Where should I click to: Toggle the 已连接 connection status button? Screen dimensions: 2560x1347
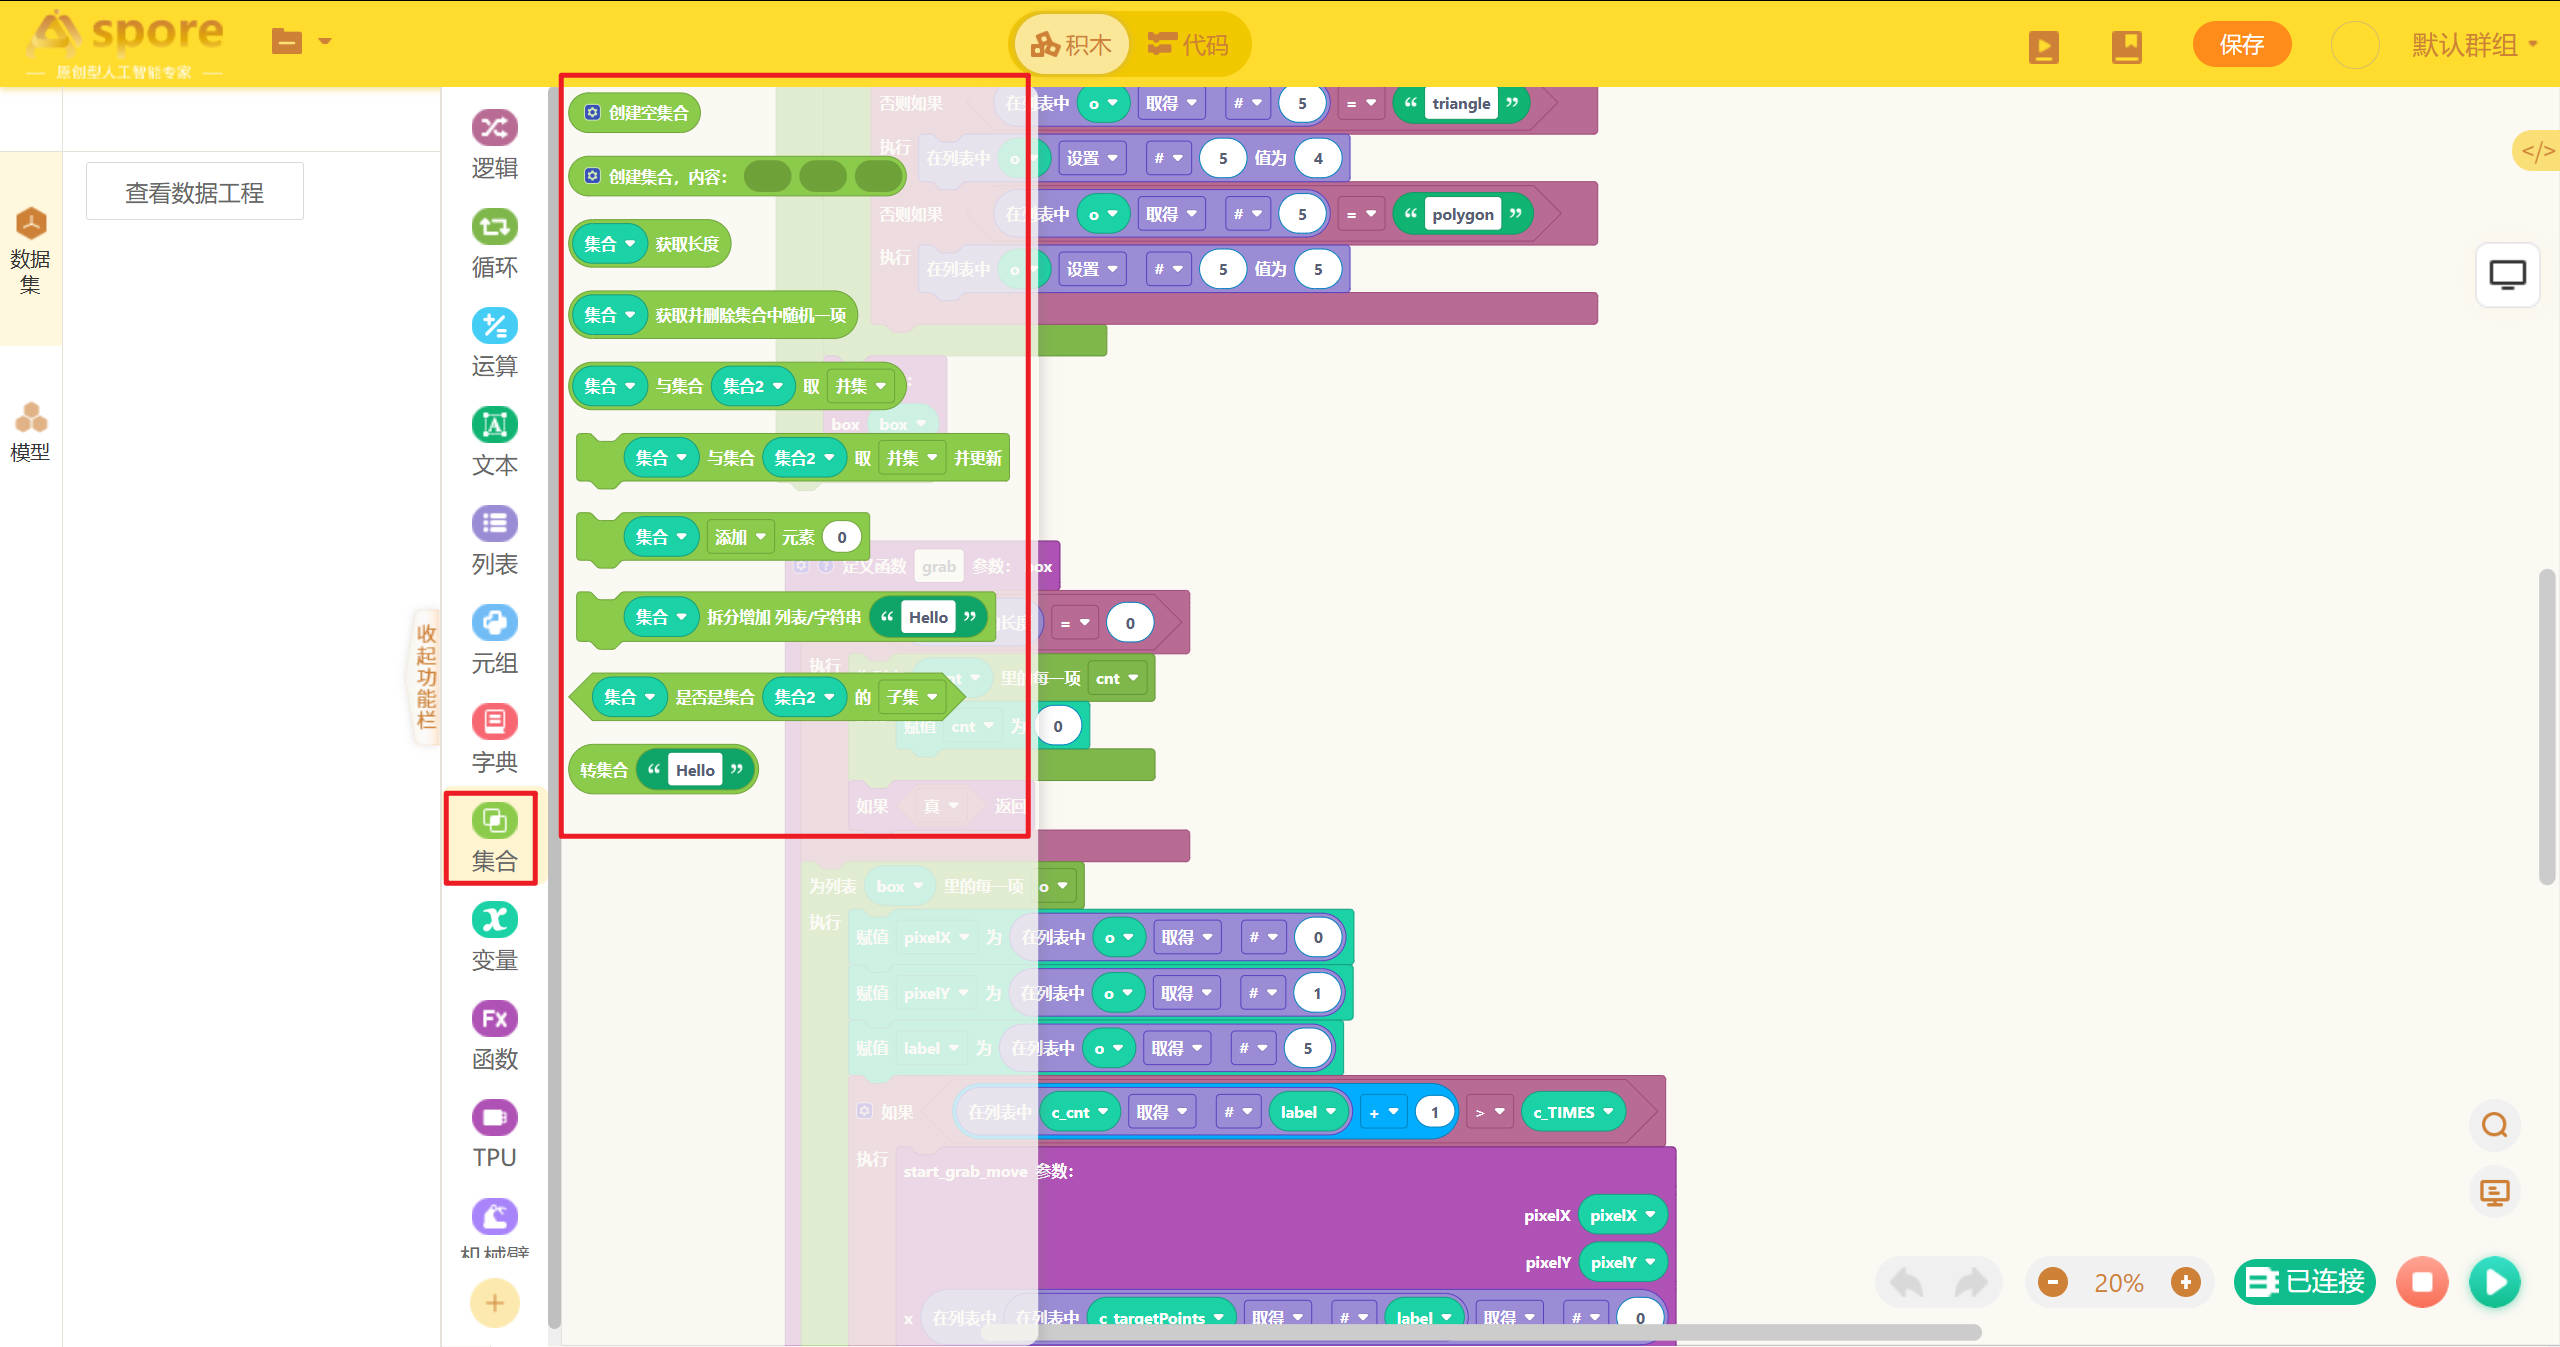[x=2304, y=1282]
